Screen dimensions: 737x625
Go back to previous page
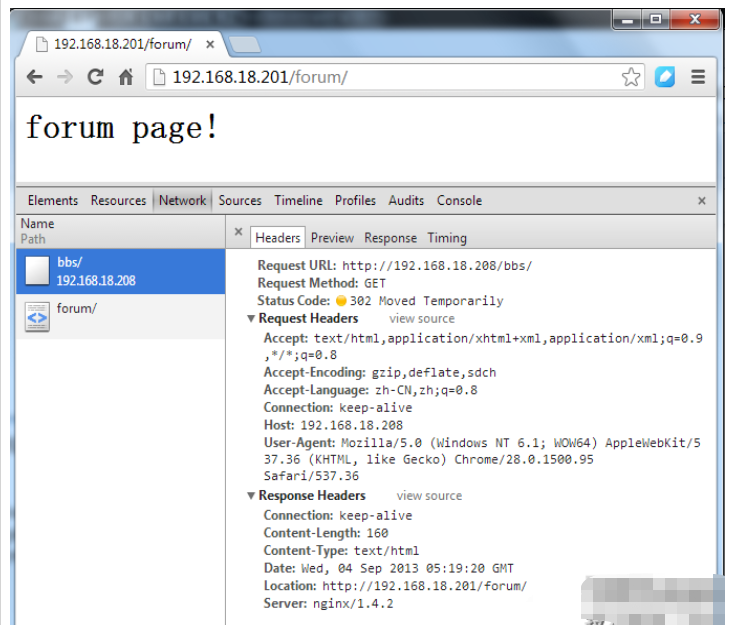pos(35,77)
